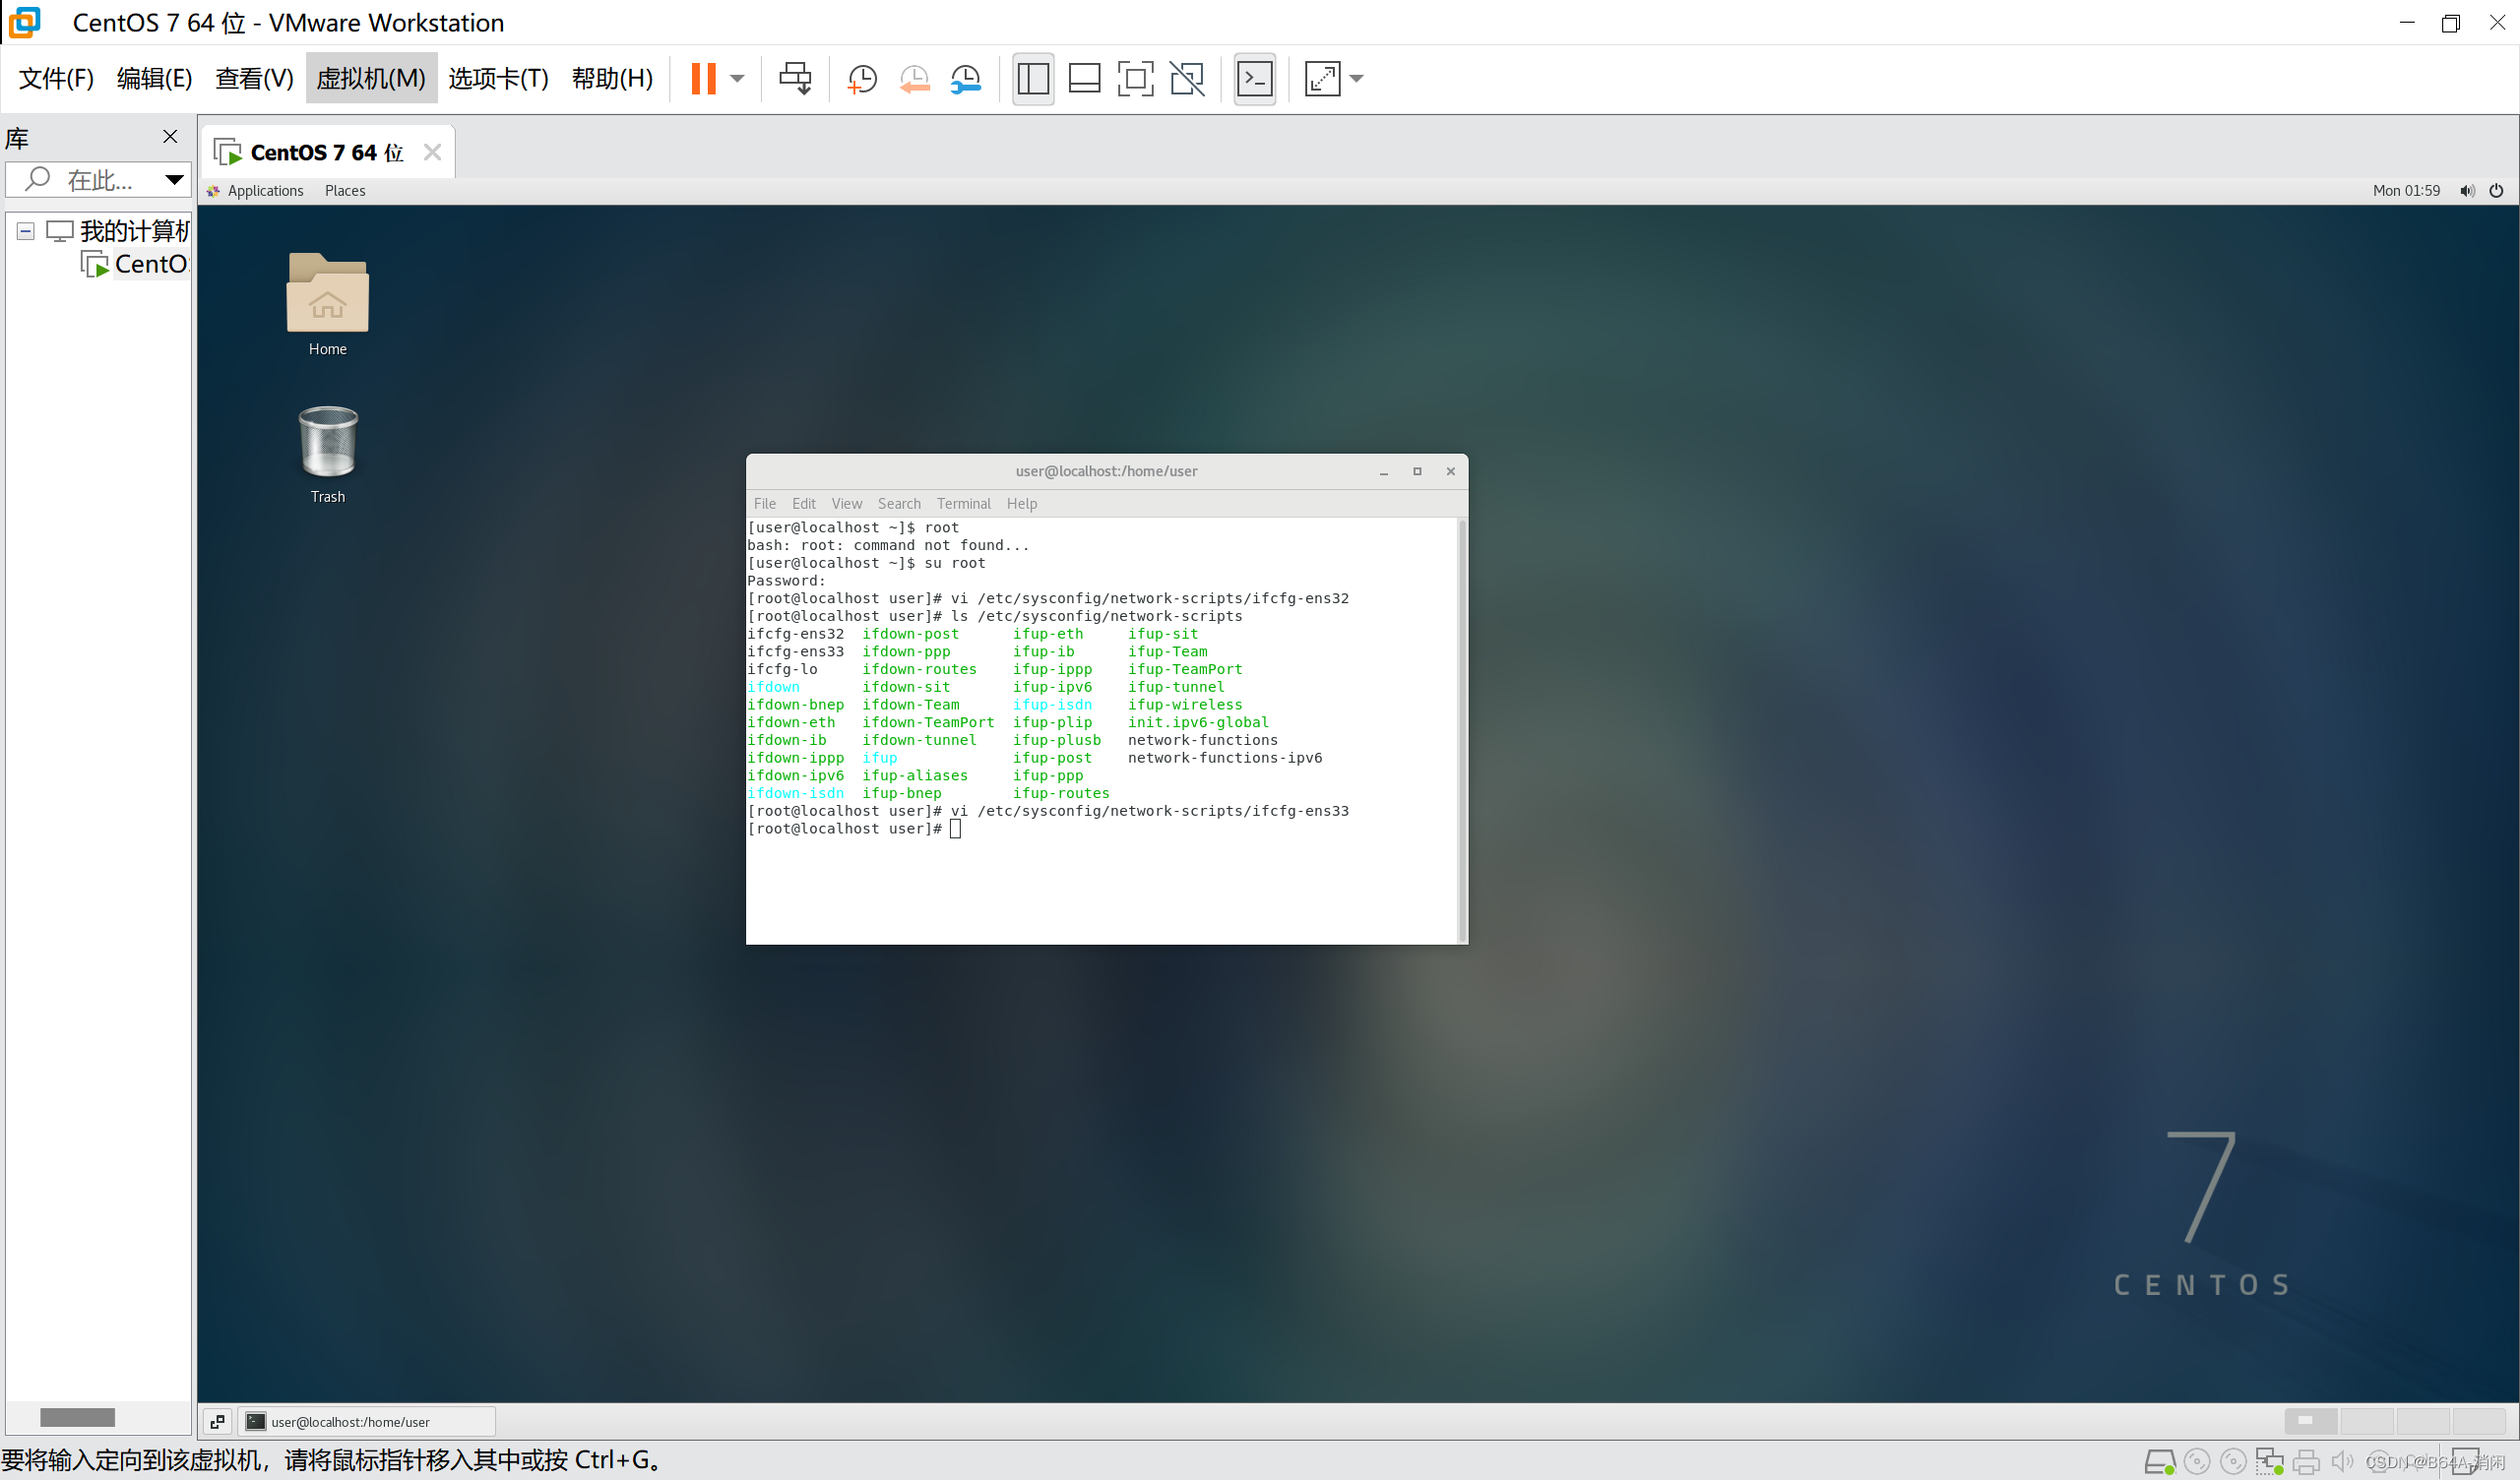Close the CentOS 7 64 位 tab
This screenshot has height=1480, width=2520.
[x=432, y=152]
